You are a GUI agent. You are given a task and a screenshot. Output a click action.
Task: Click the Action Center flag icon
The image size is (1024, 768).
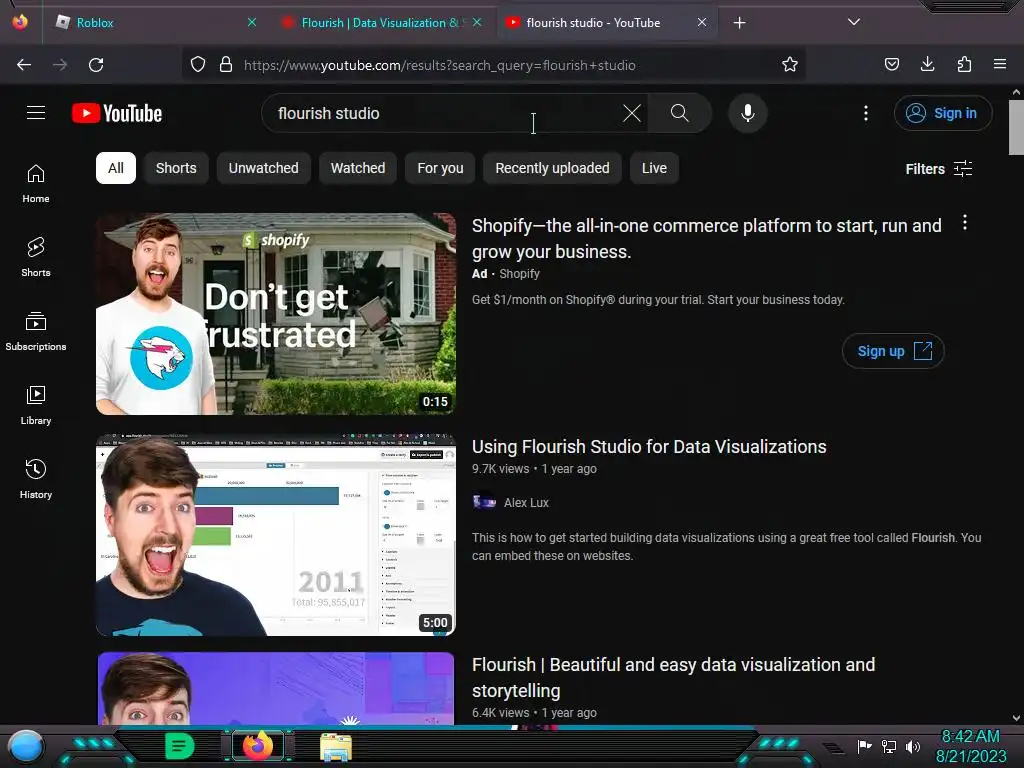pyautogui.click(x=865, y=746)
